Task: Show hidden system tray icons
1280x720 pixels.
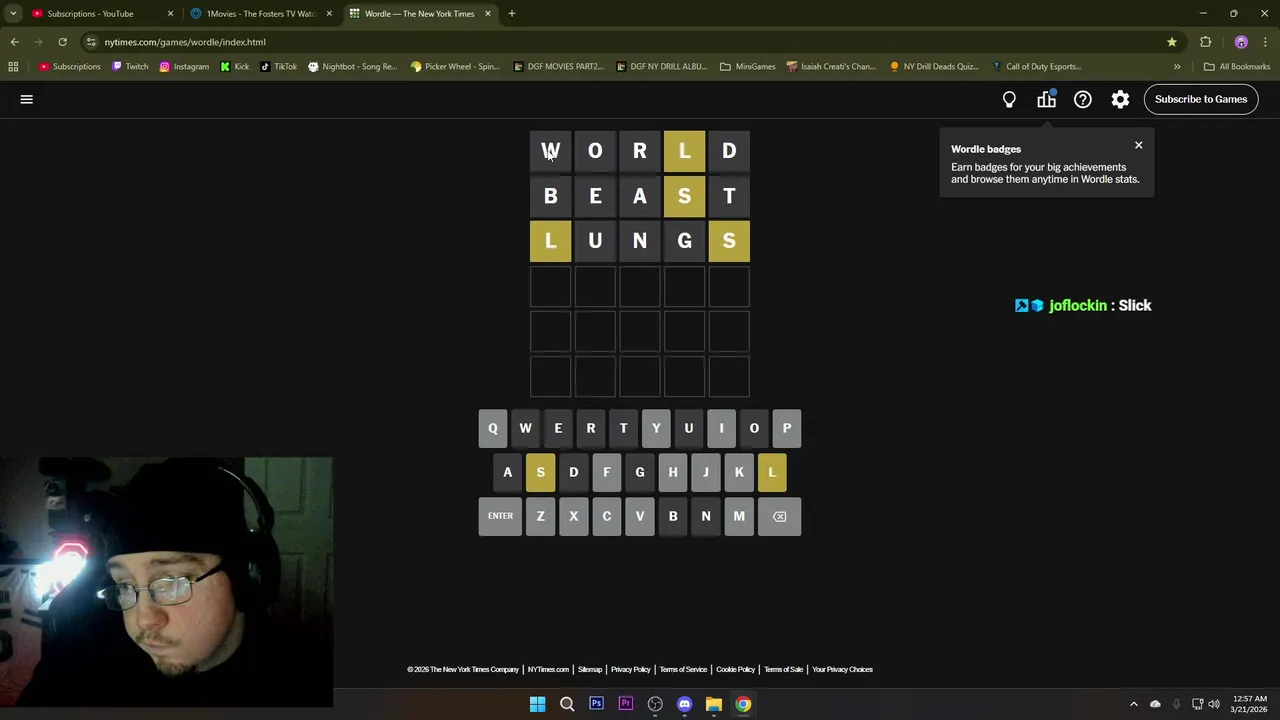Action: pos(1134,704)
